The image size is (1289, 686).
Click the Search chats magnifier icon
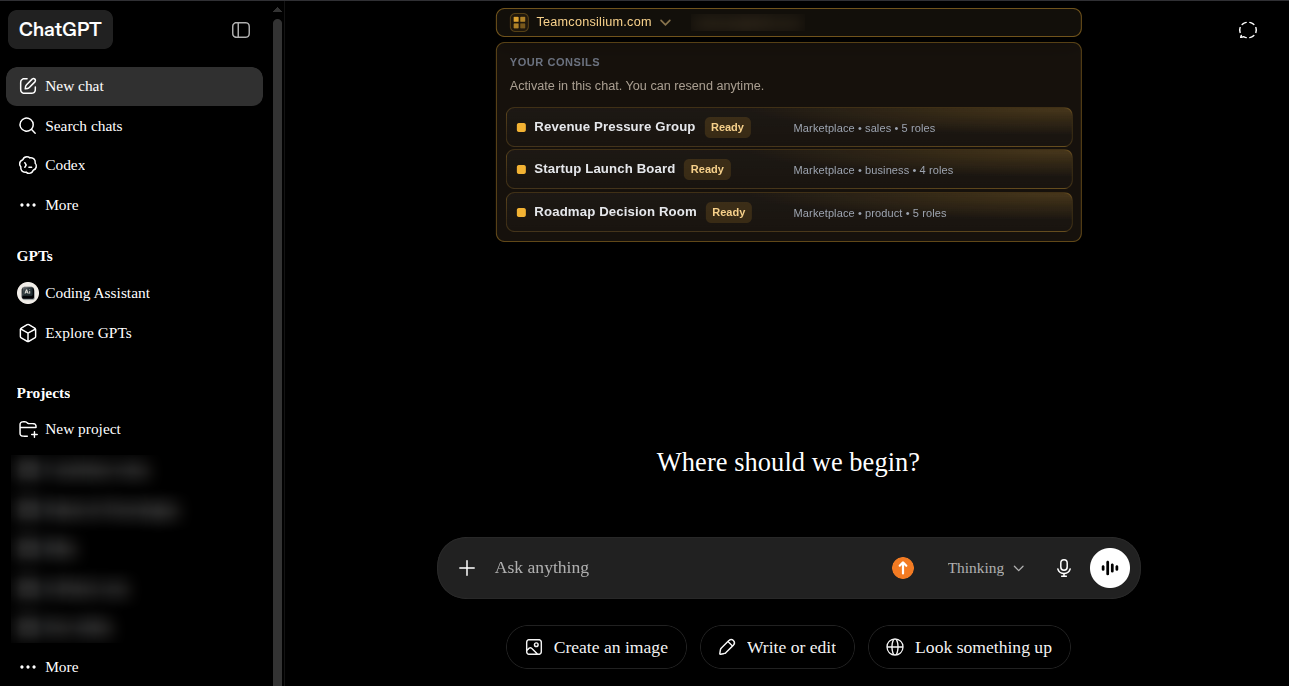pos(28,126)
